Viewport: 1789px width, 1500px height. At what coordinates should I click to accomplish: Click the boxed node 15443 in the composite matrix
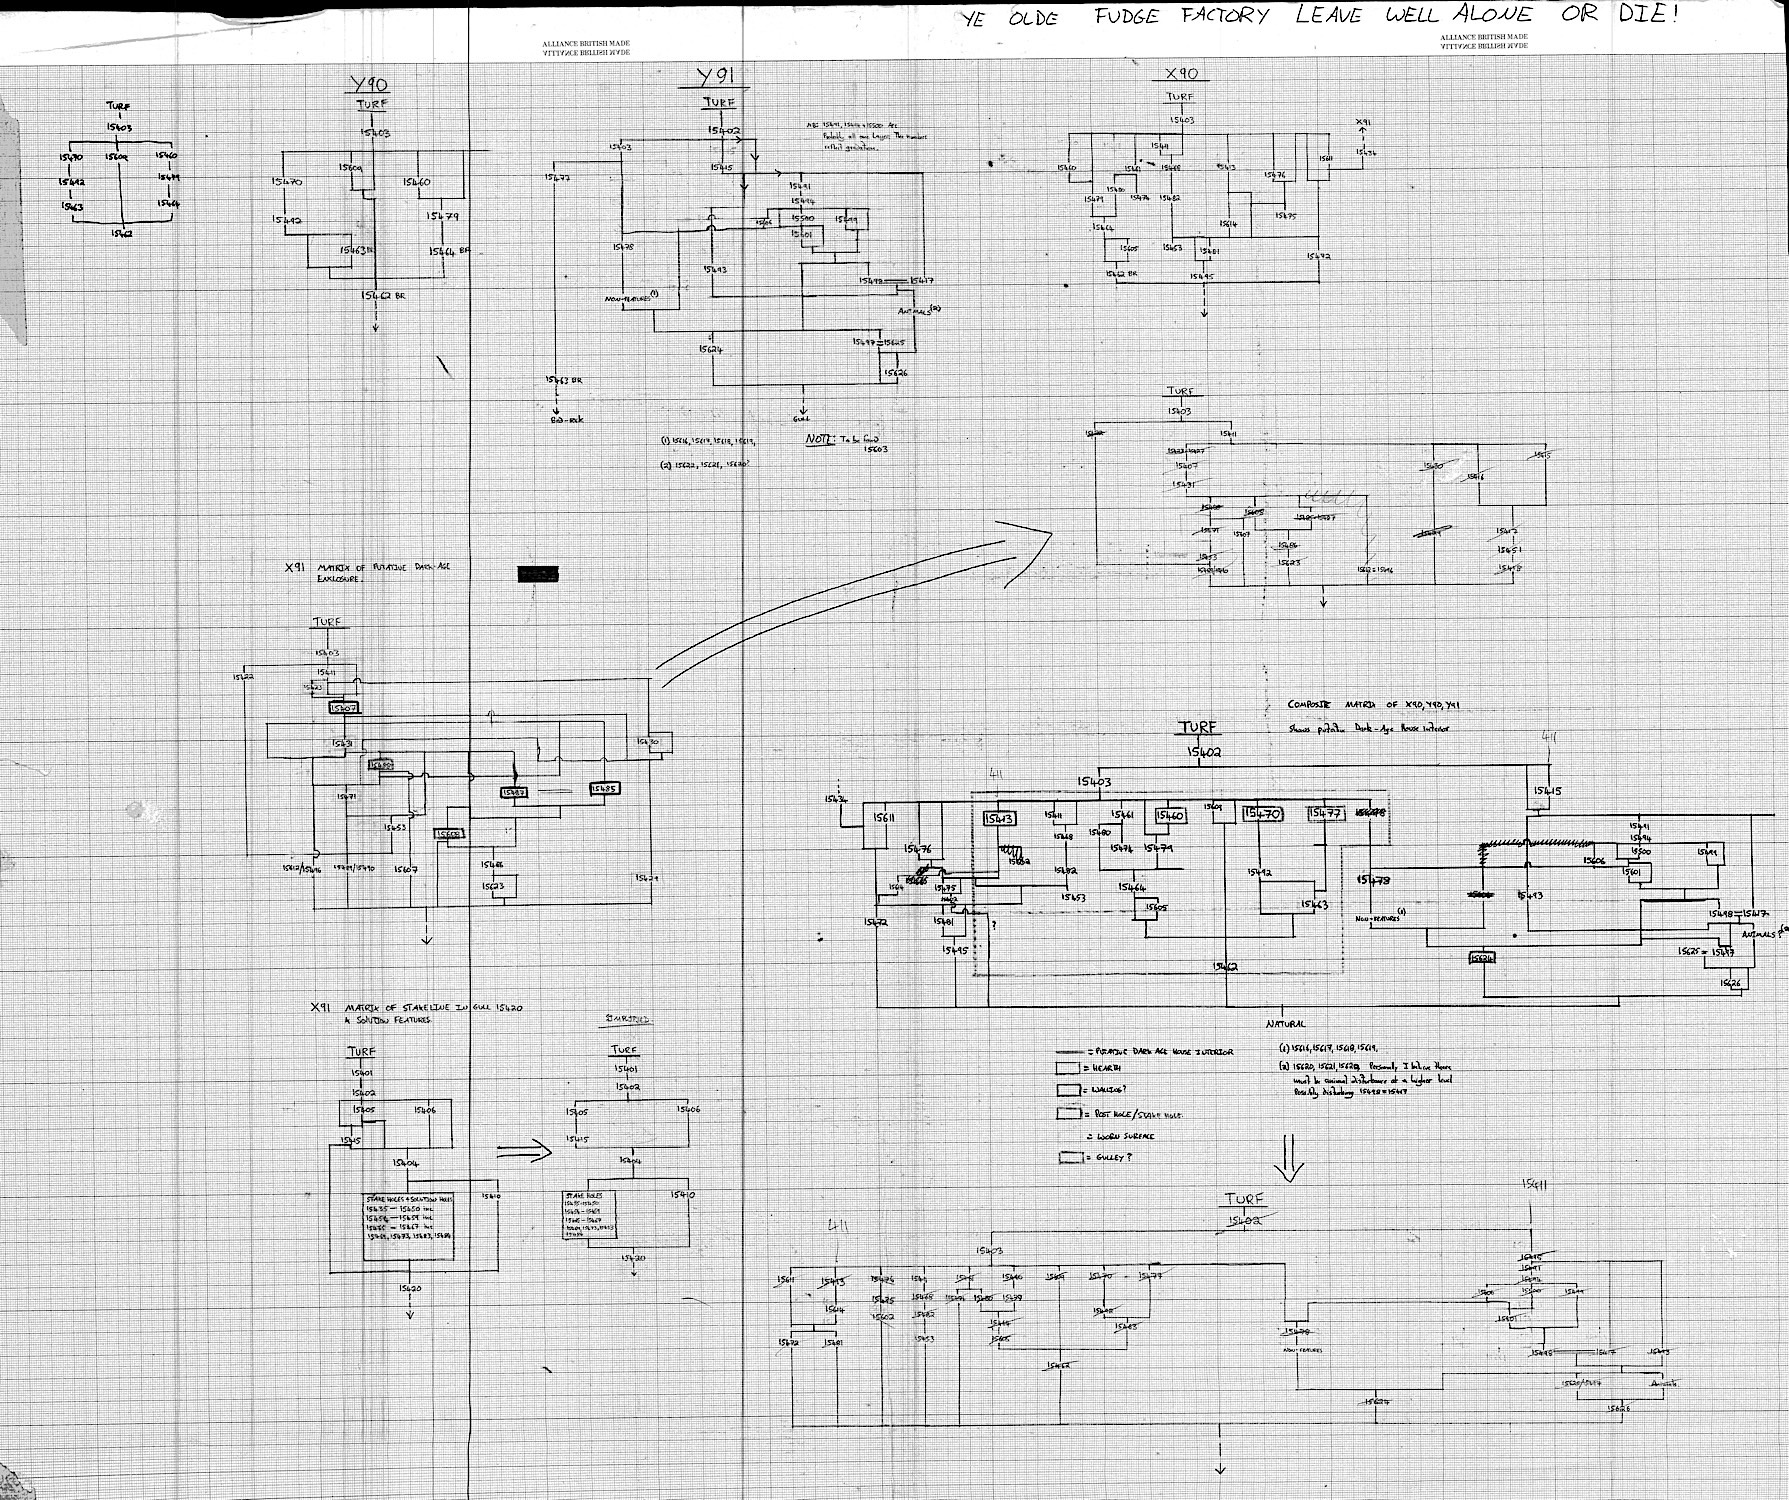point(998,818)
